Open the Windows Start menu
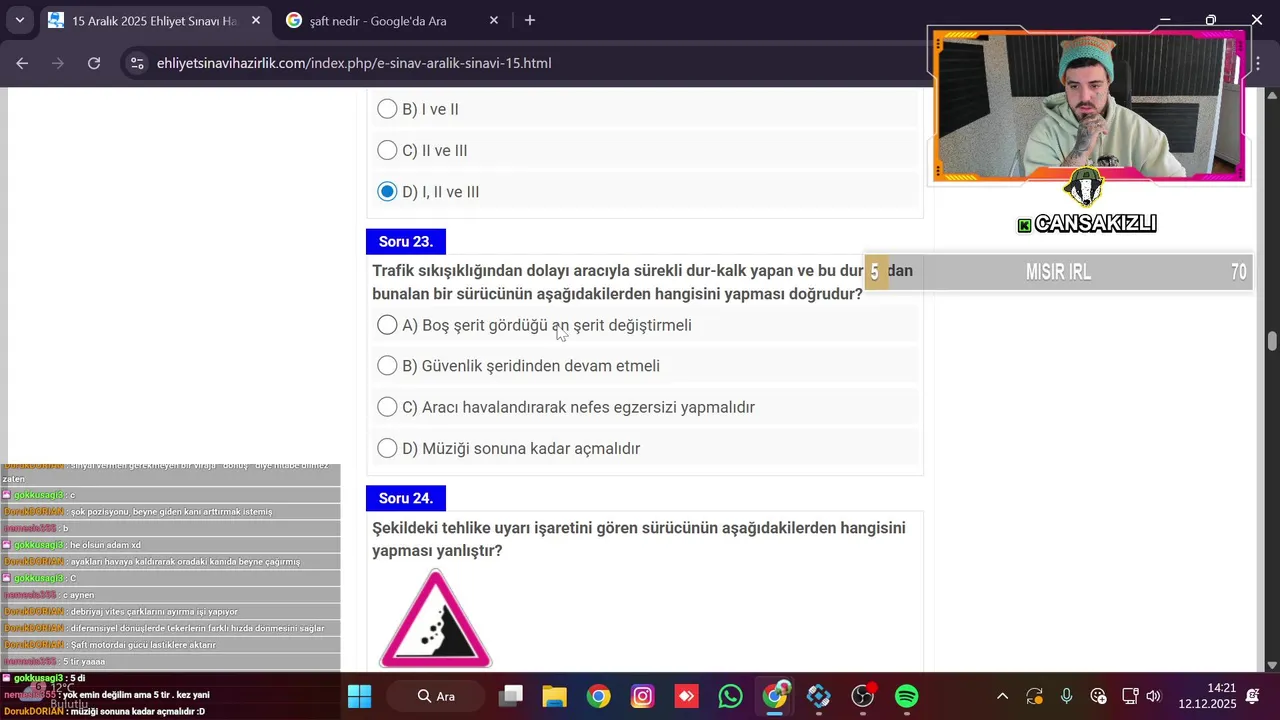Screen dimensions: 1280x720 click(359, 696)
